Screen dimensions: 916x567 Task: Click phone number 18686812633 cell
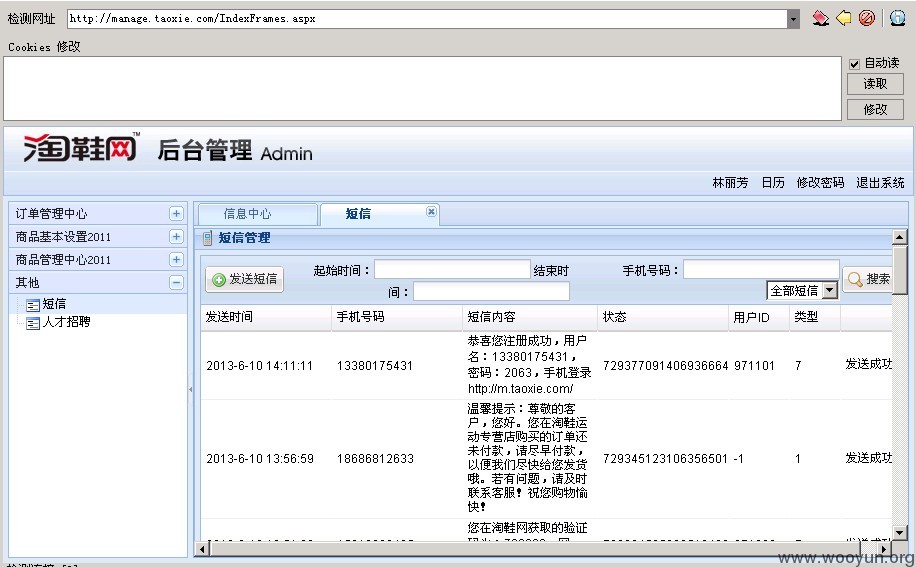375,459
